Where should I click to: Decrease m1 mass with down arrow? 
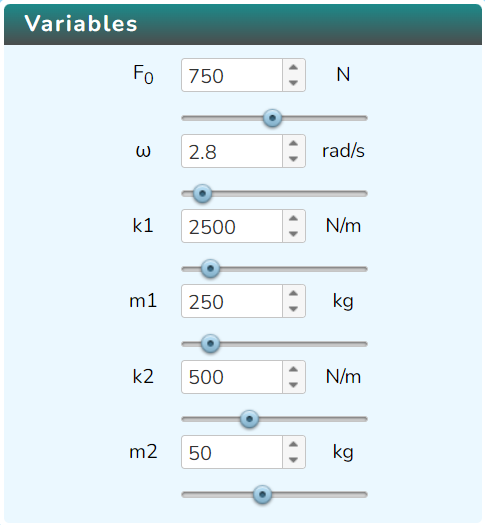tap(294, 309)
